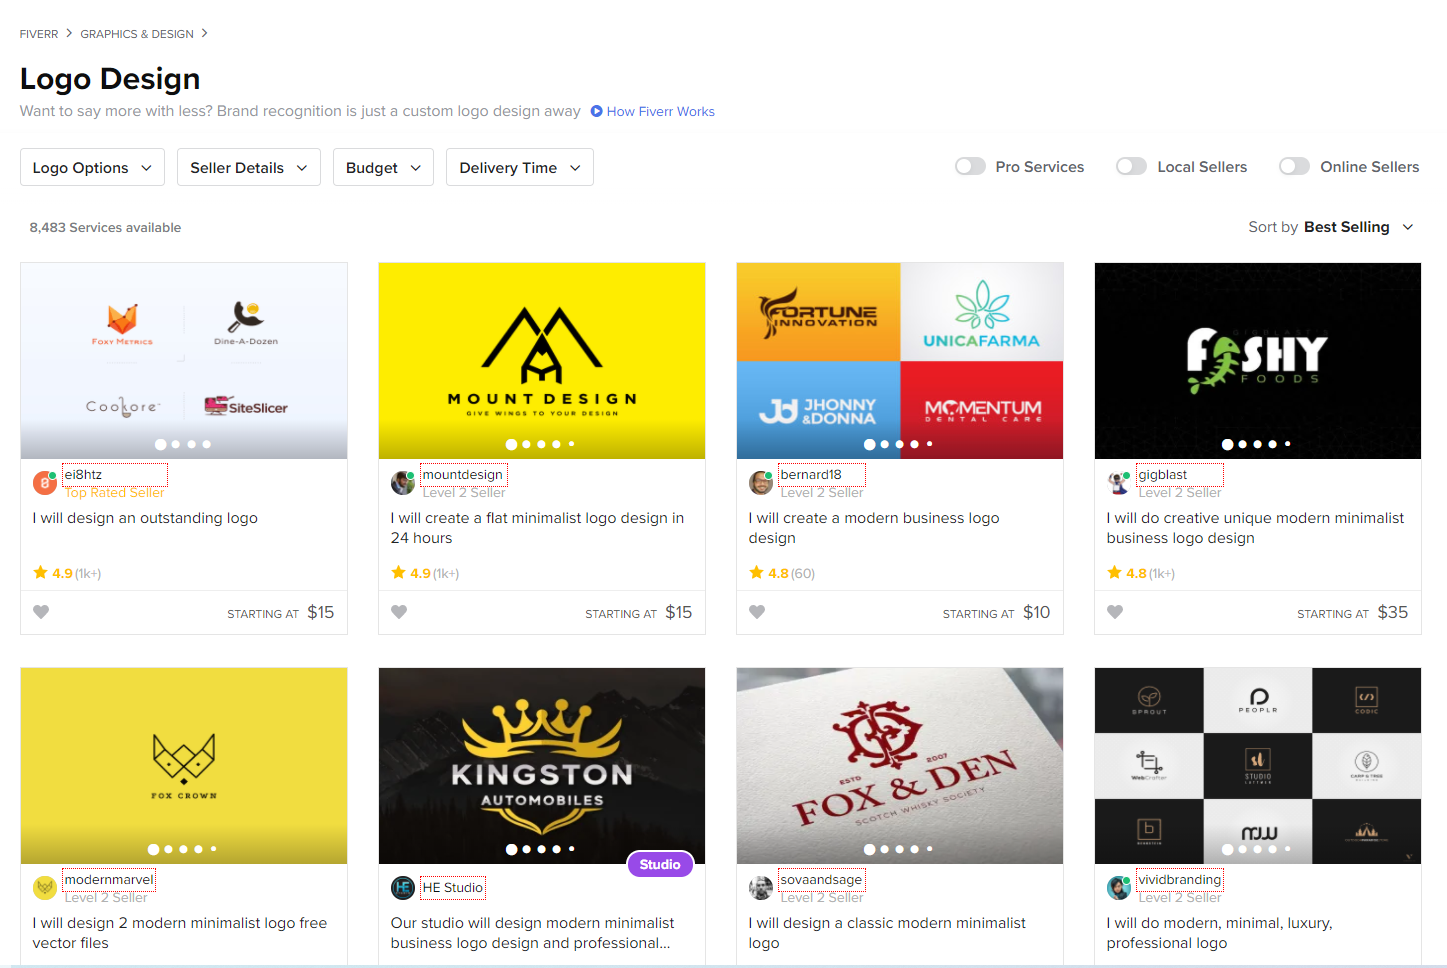Open the Seller Details filter dropdown

click(x=249, y=167)
